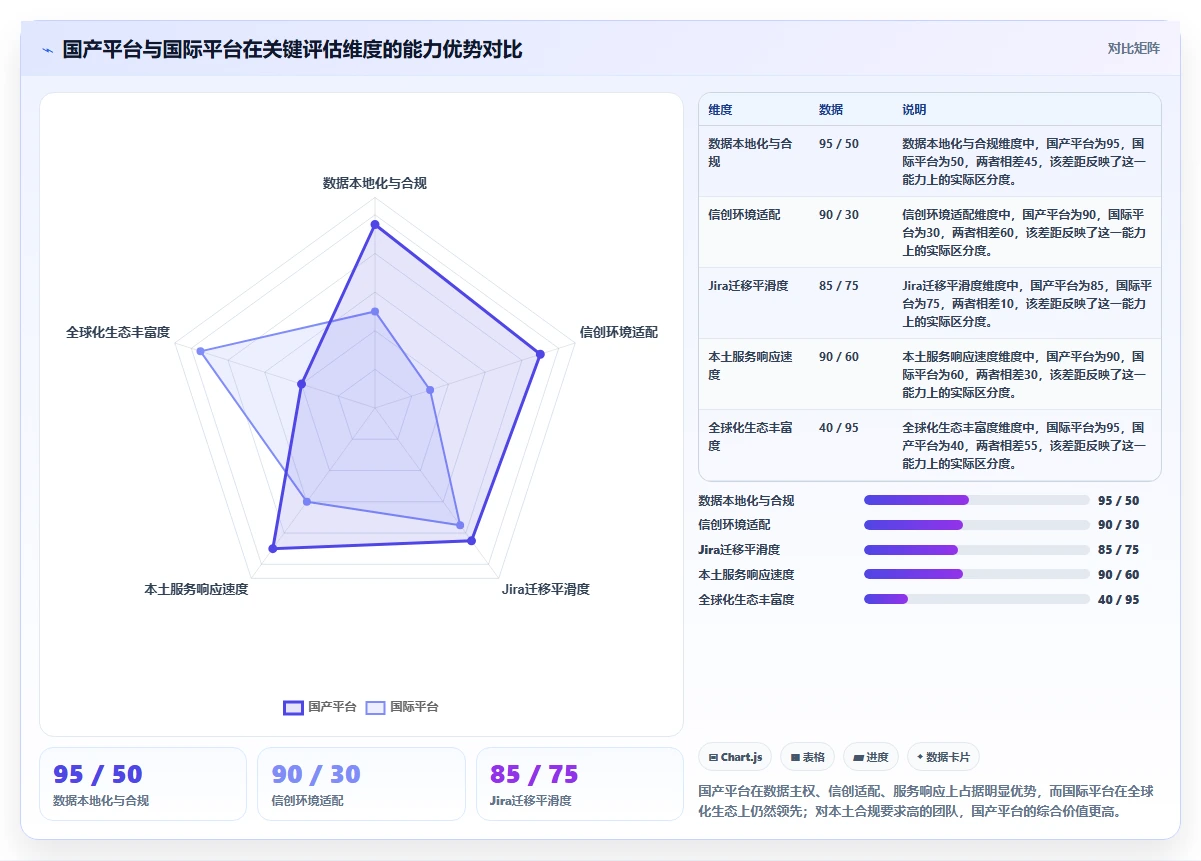The image size is (1201, 861).
Task: Click the 95 / 50 data card
Action: pyautogui.click(x=143, y=784)
